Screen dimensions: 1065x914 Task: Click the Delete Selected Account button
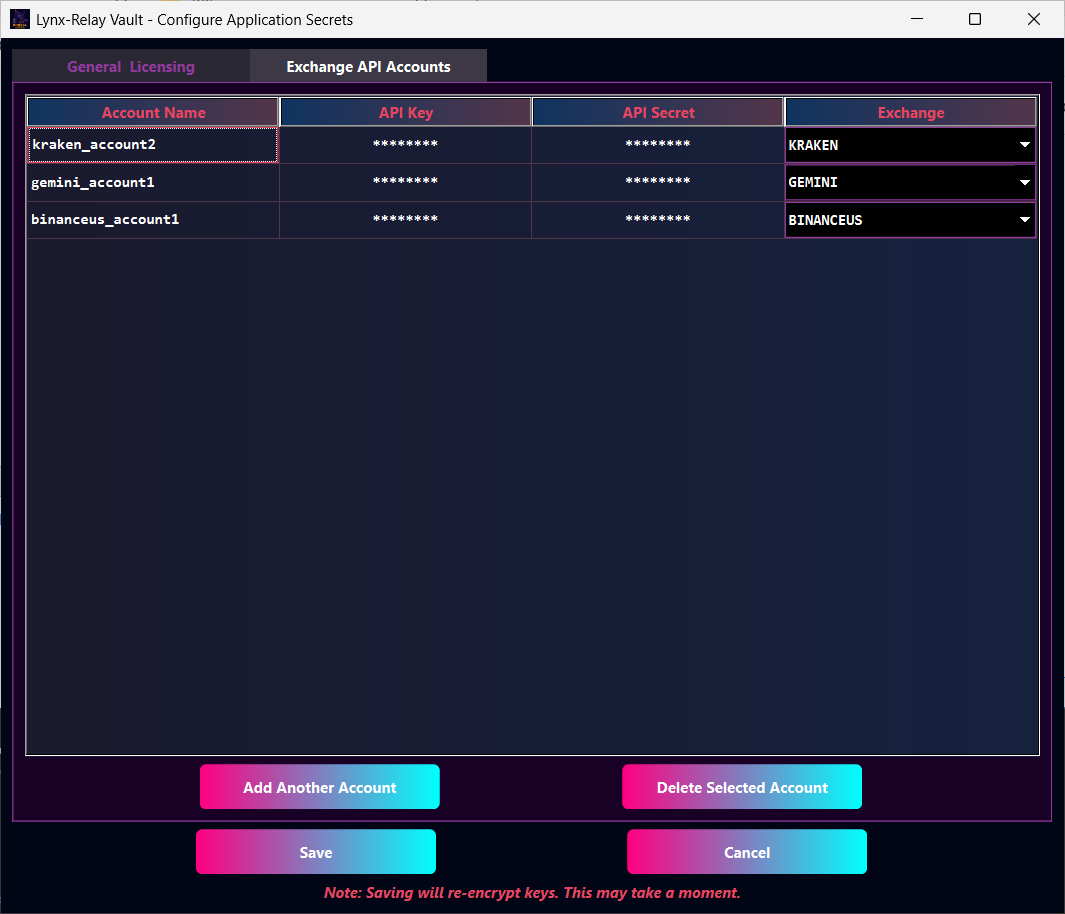(x=742, y=787)
